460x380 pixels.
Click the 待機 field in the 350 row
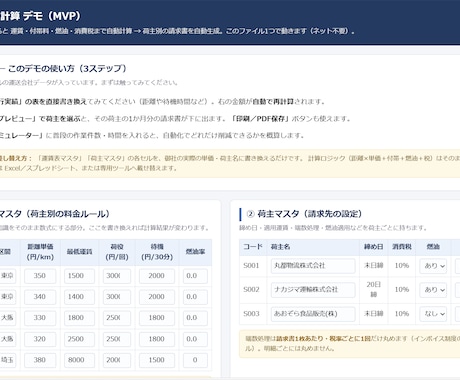click(x=157, y=276)
